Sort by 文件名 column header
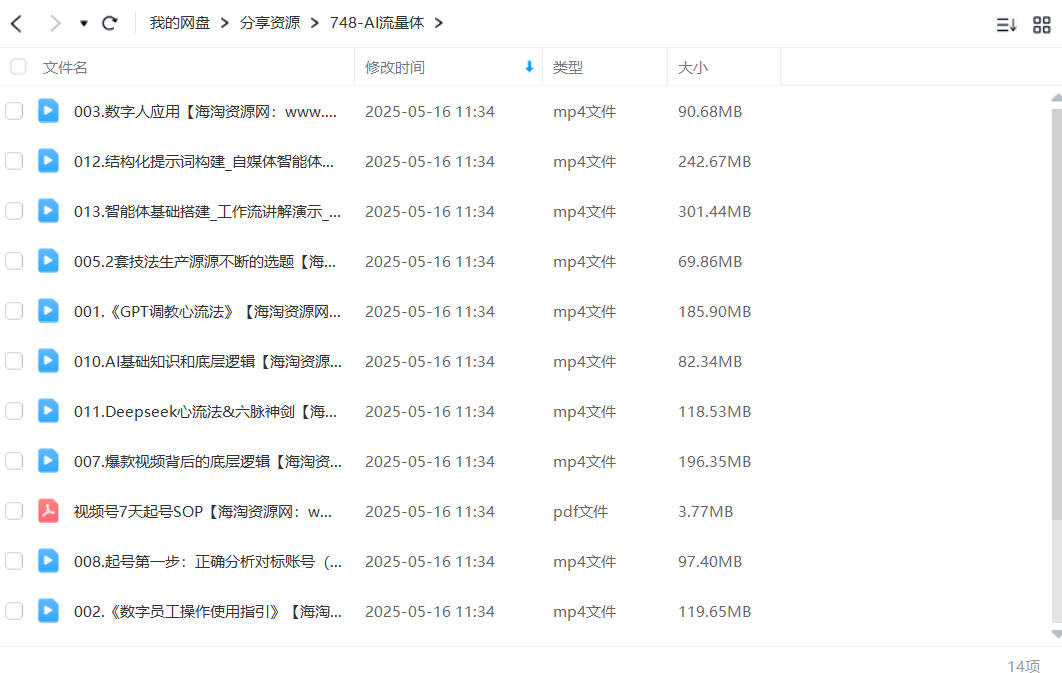1062x673 pixels. pyautogui.click(x=65, y=68)
